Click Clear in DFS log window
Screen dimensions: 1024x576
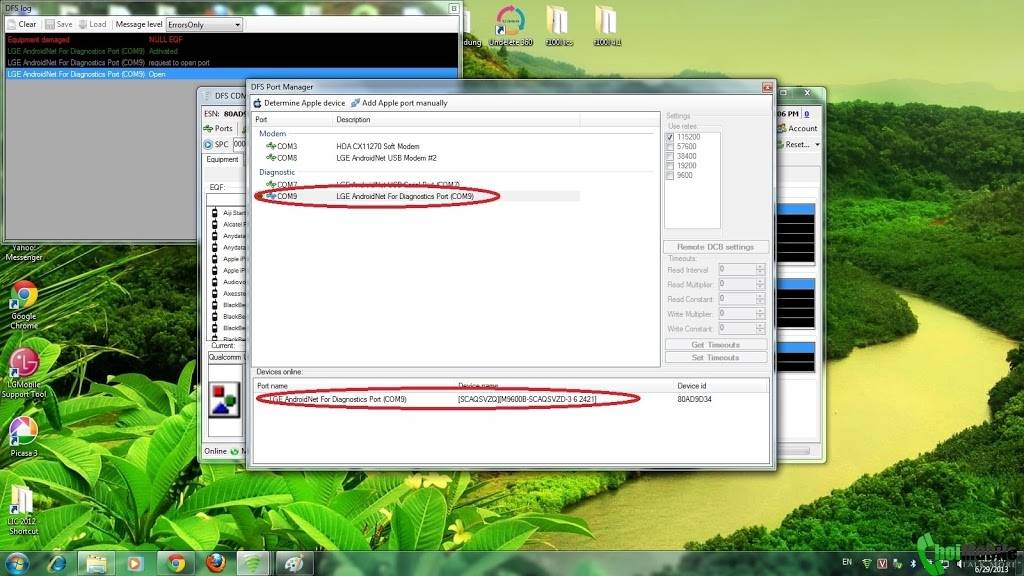(22, 24)
